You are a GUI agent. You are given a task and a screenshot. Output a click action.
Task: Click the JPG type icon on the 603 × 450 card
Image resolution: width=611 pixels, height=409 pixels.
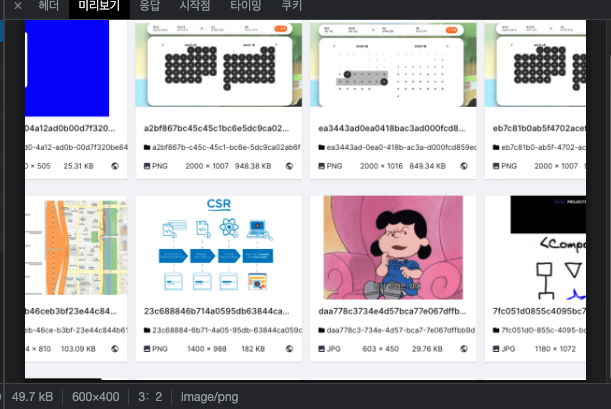click(x=321, y=349)
